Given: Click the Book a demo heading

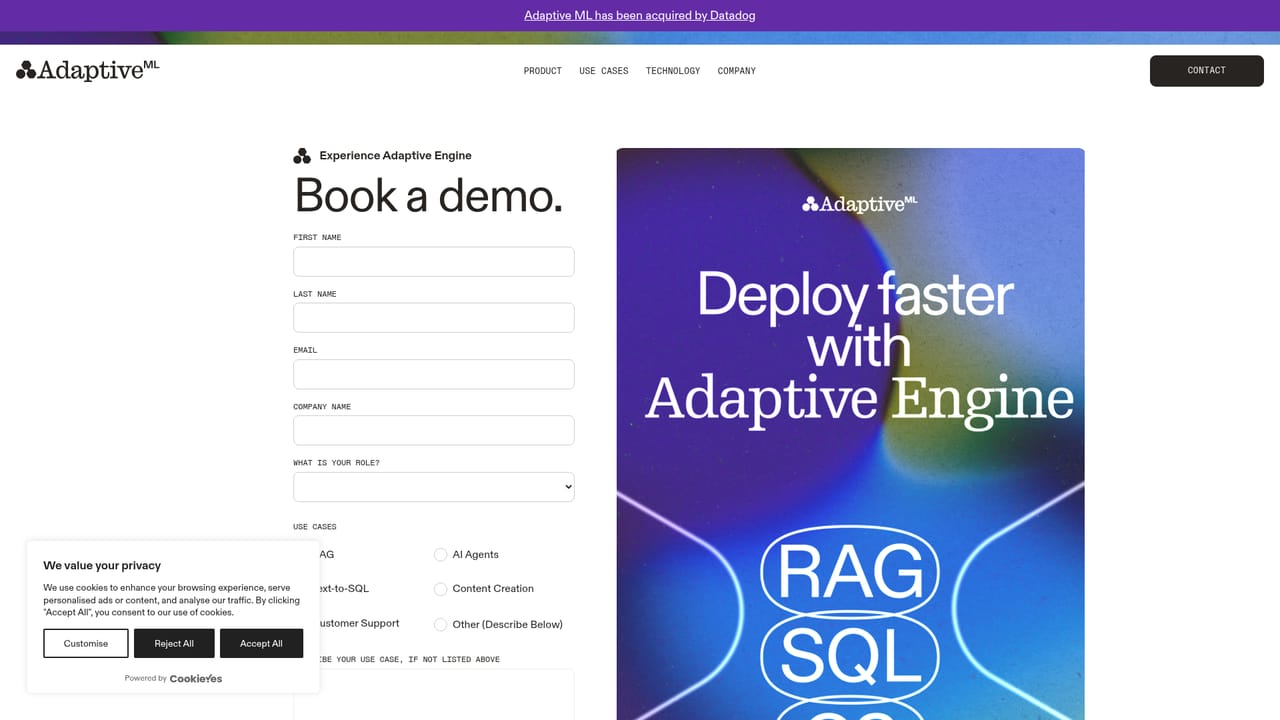Looking at the screenshot, I should click(429, 195).
